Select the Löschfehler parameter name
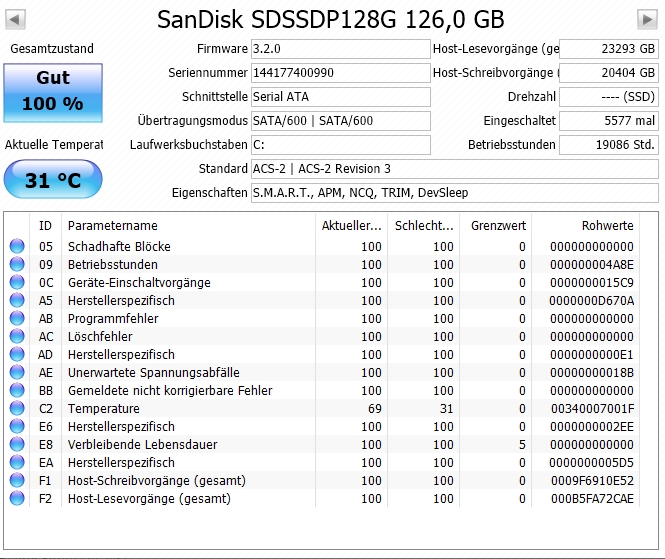Image resolution: width=665 pixels, height=559 pixels. 100,336
